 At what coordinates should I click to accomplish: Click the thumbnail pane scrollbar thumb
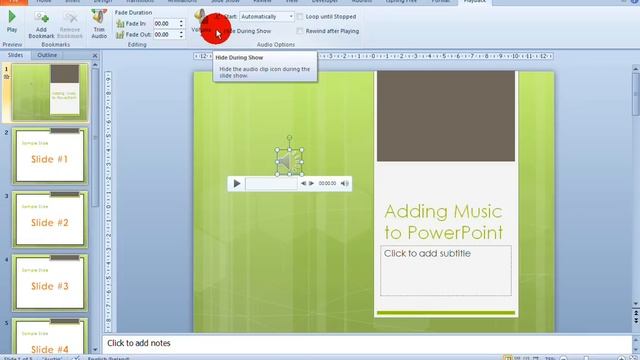tap(95, 137)
